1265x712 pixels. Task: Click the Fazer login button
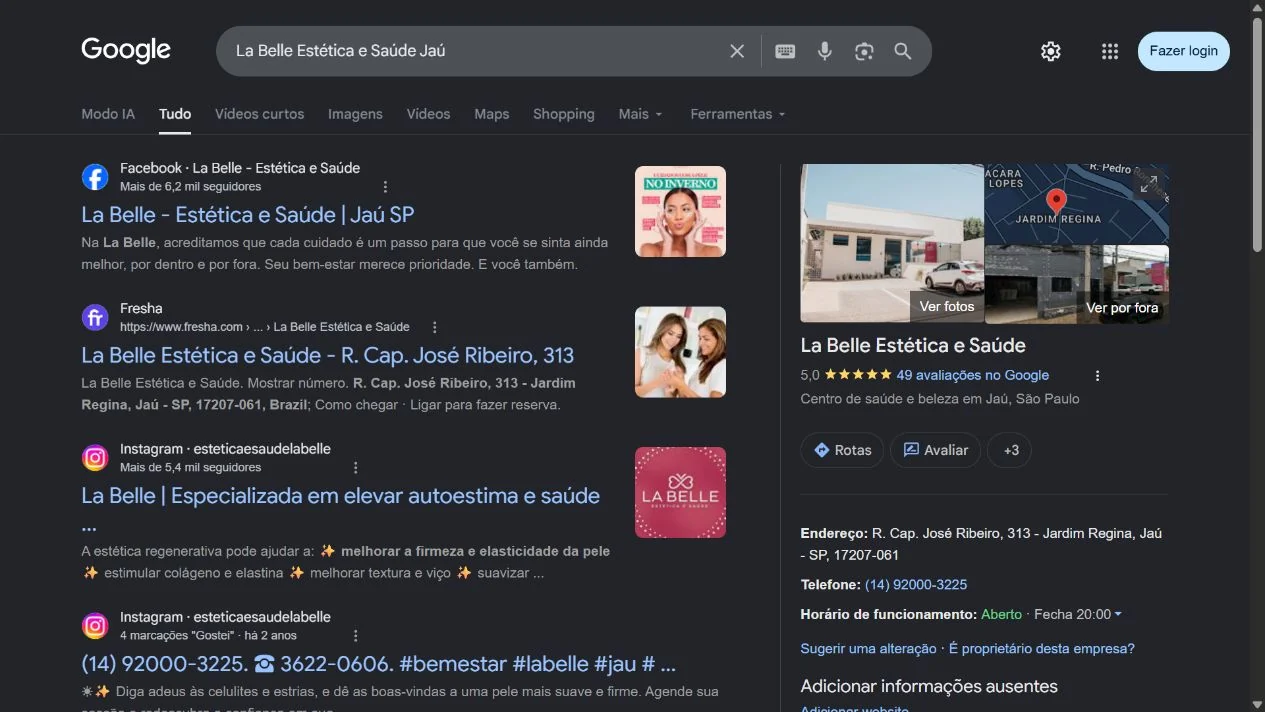(x=1184, y=51)
